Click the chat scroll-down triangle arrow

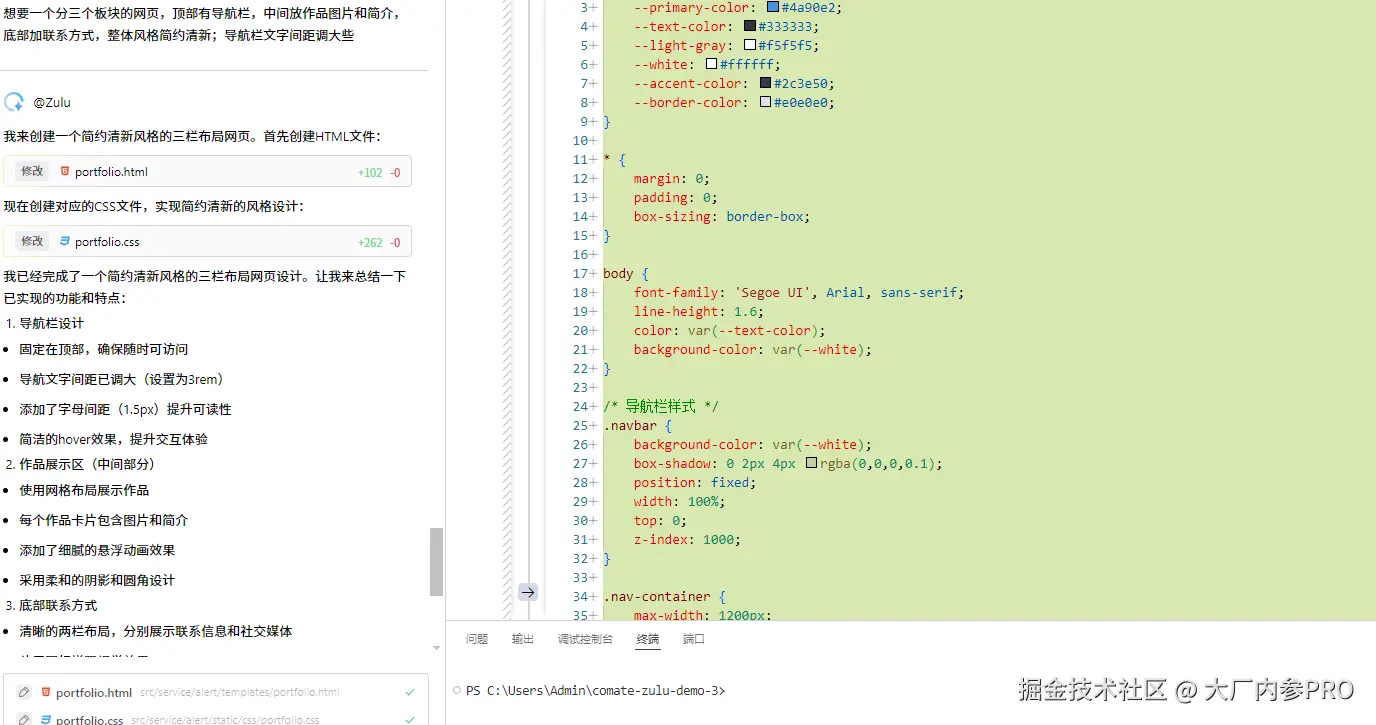[436, 648]
